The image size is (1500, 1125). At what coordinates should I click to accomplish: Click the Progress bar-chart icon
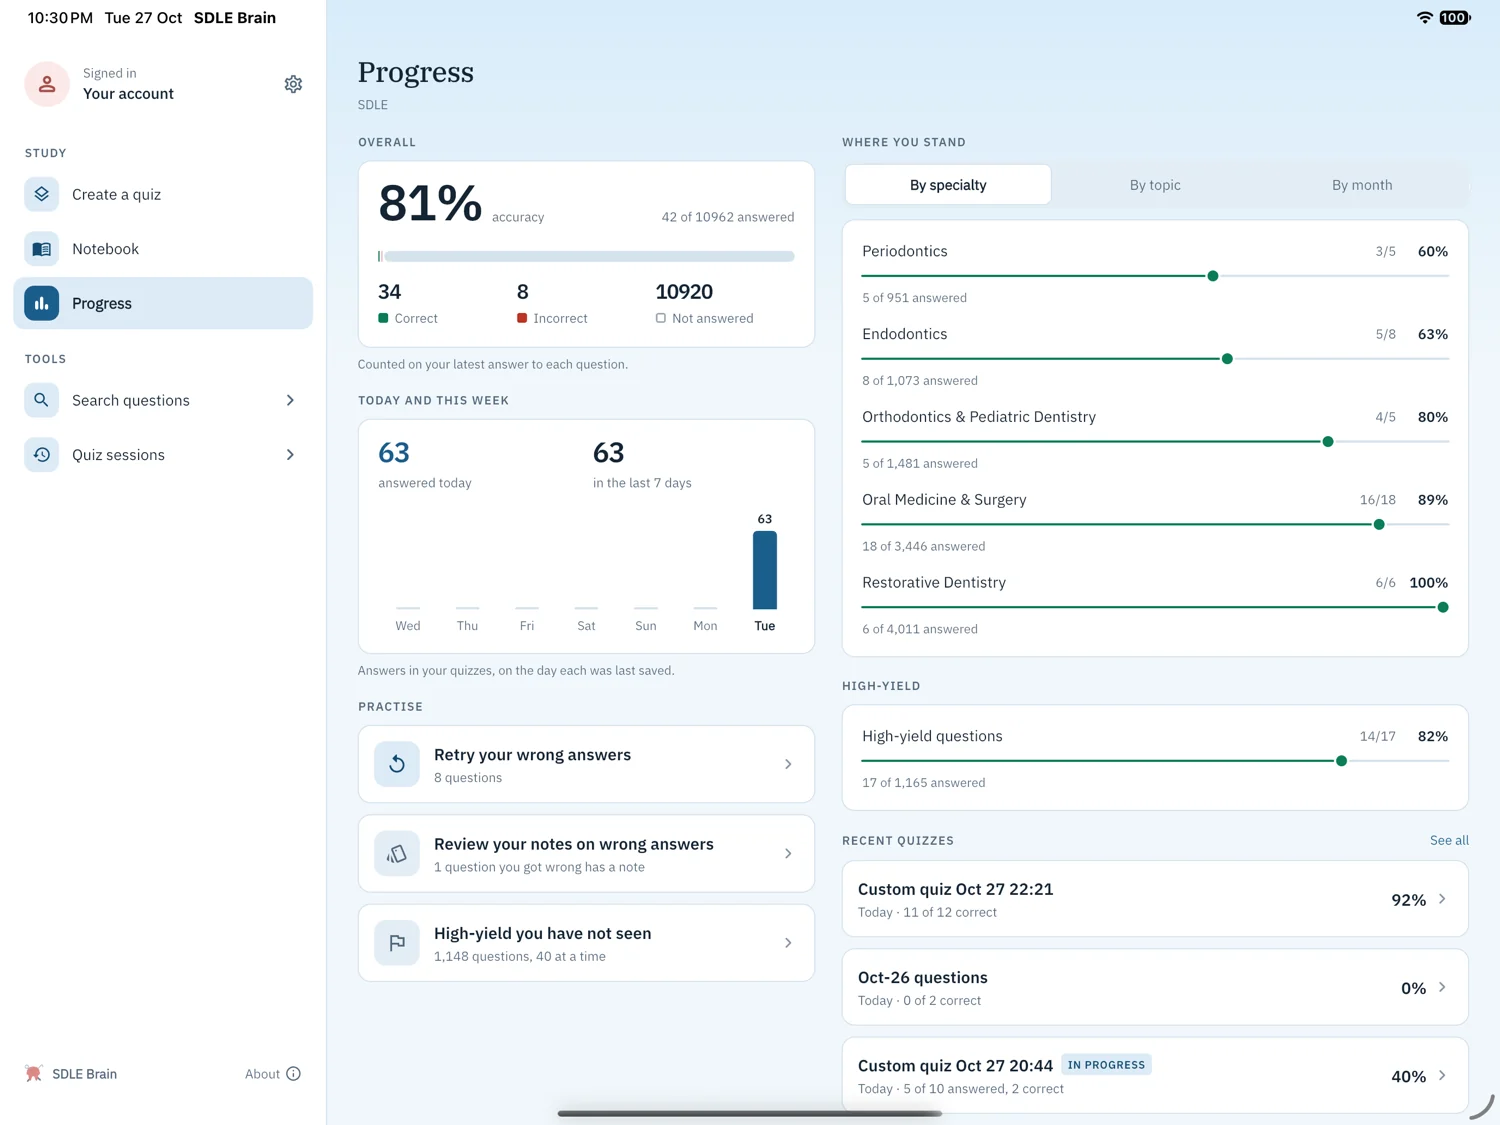(x=42, y=303)
